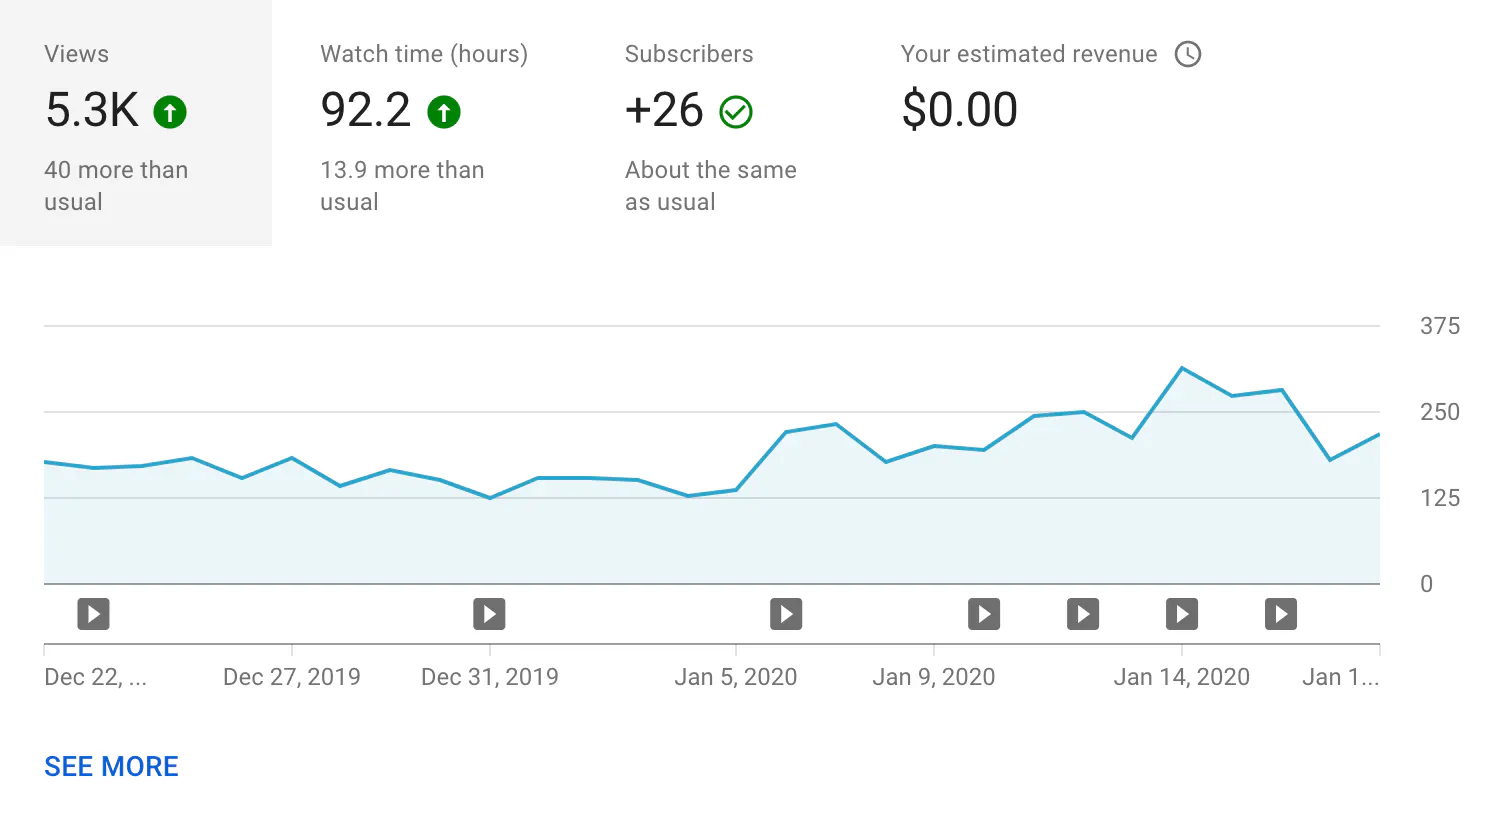Image resolution: width=1490 pixels, height=820 pixels.
Task: Click the green up arrow beside 5.3K views
Action: [170, 112]
